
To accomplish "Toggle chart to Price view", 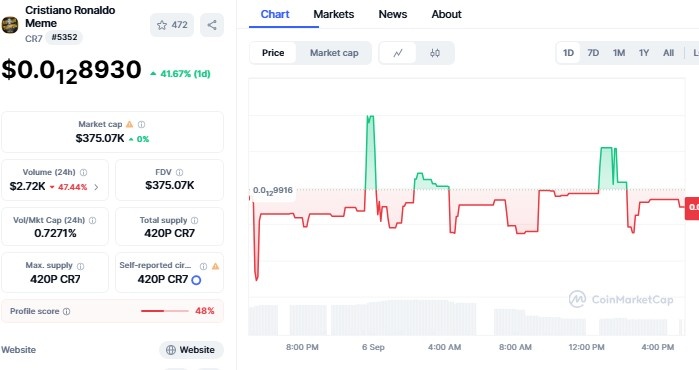I will (273, 53).
